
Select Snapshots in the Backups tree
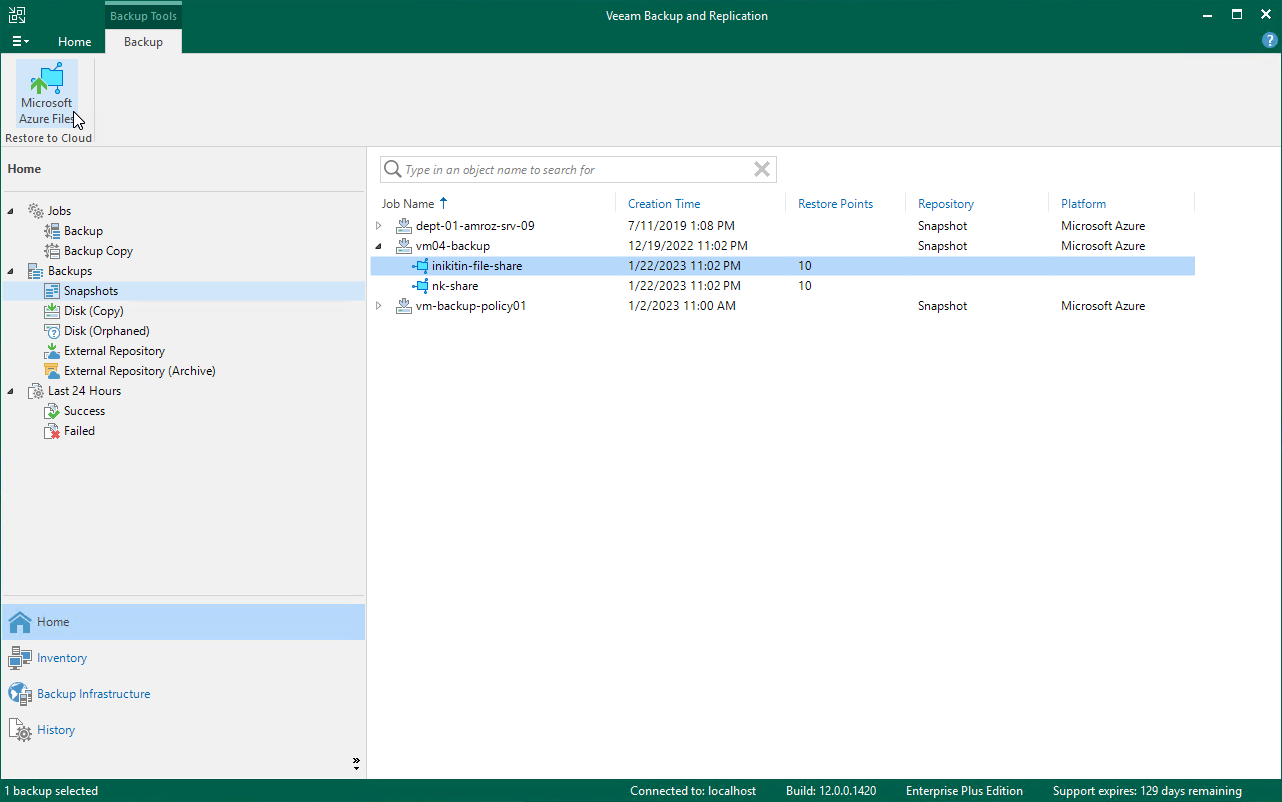click(90, 291)
